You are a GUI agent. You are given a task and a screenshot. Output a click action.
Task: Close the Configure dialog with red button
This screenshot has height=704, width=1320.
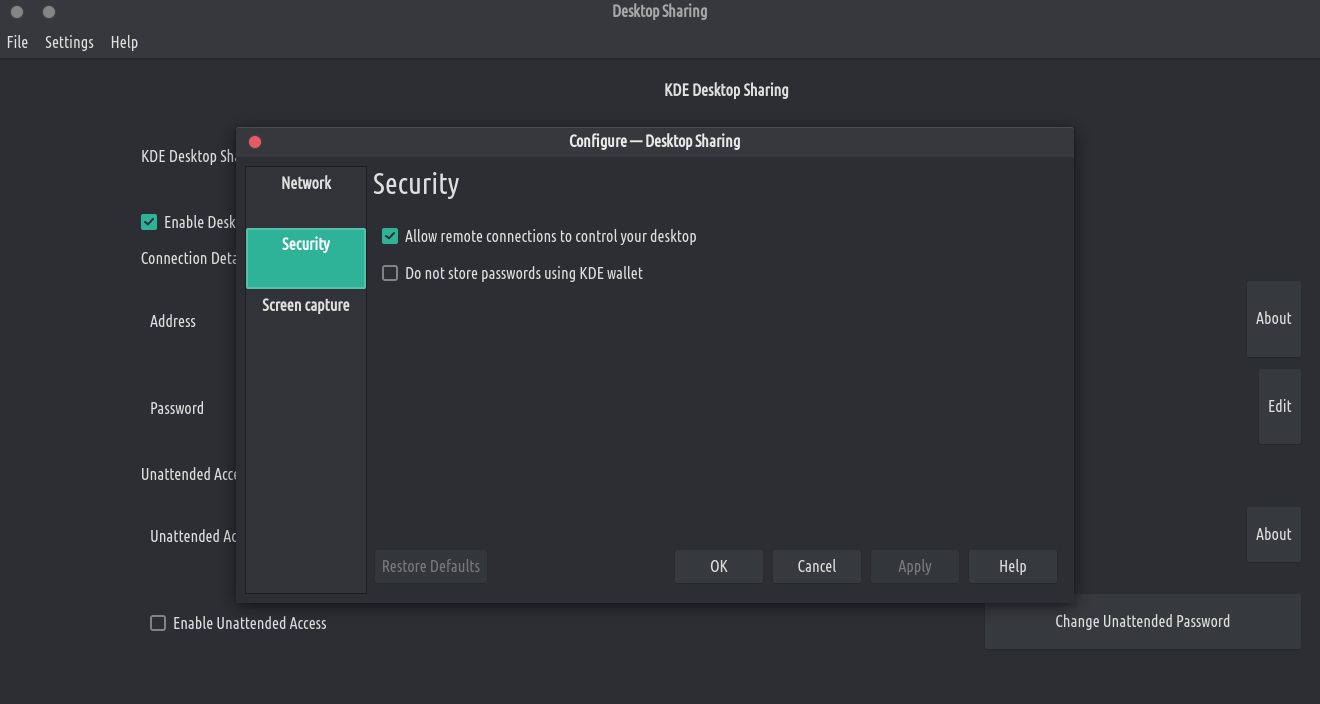click(x=255, y=142)
